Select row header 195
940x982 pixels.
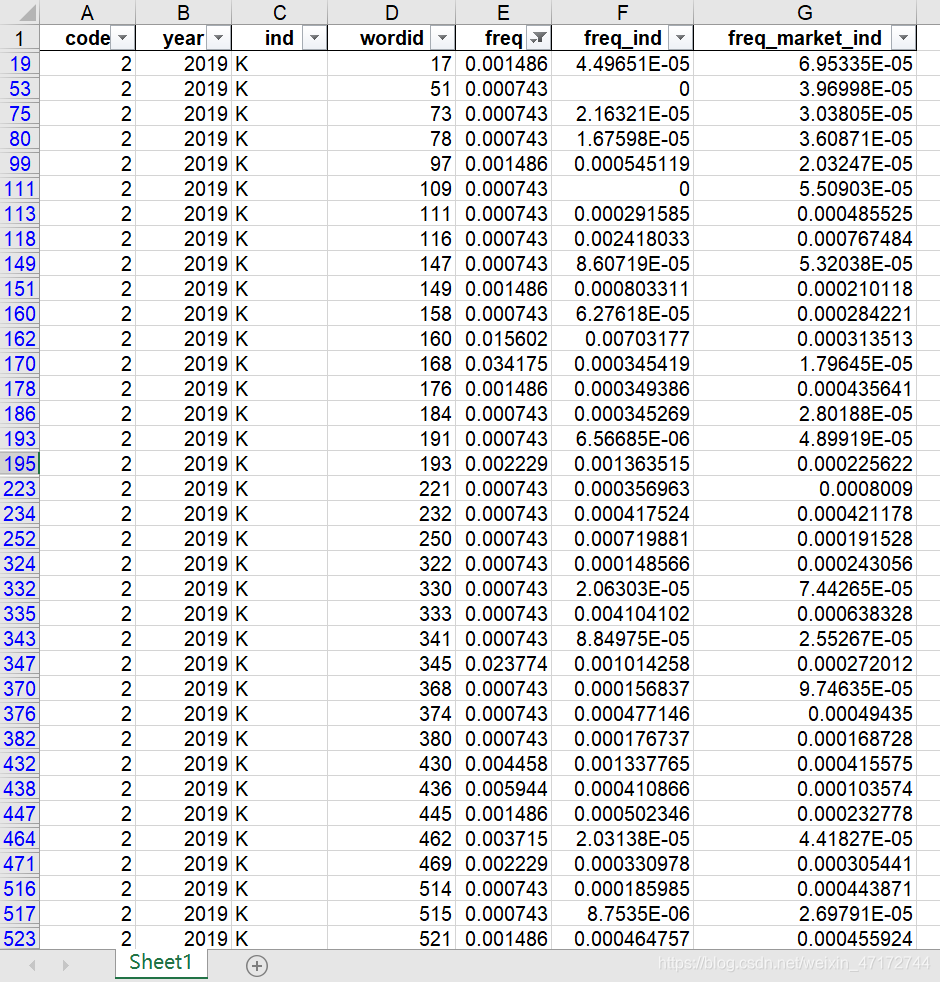(x=20, y=464)
